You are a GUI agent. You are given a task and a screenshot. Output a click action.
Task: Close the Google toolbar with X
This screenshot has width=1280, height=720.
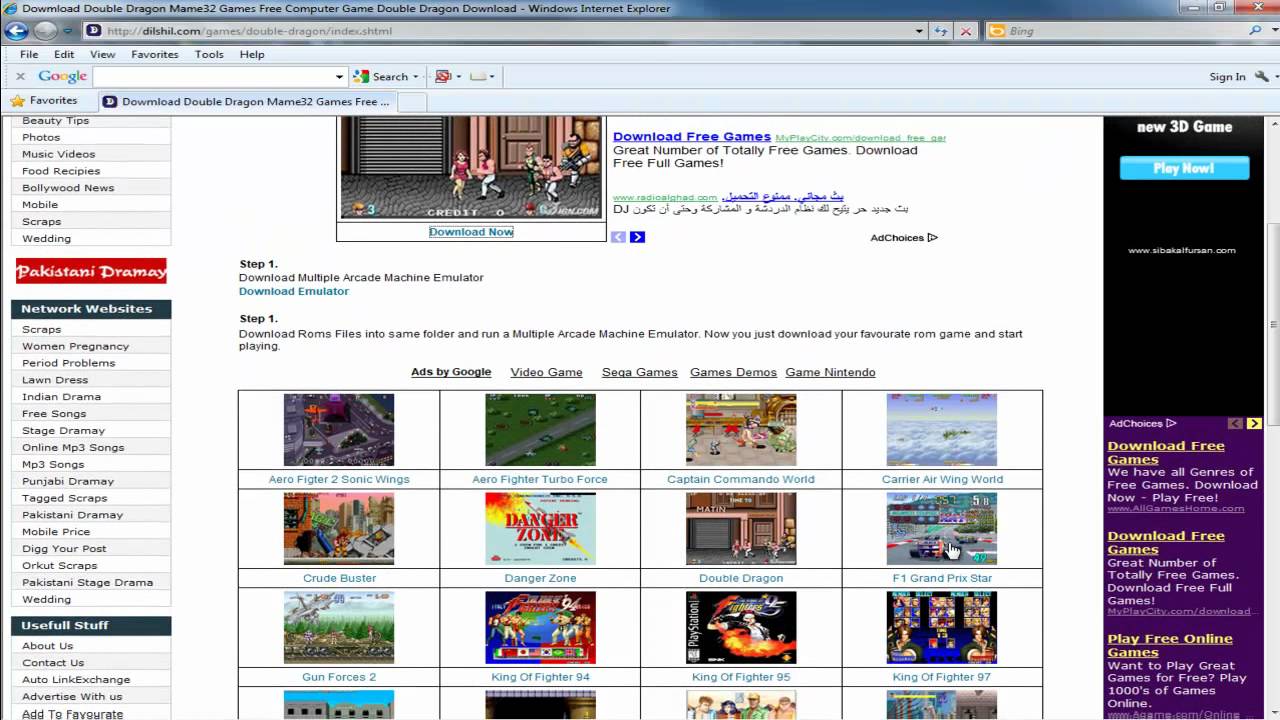(20, 76)
